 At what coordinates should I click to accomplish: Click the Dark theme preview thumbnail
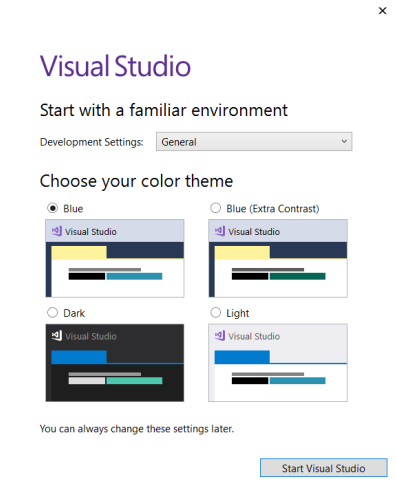point(115,363)
